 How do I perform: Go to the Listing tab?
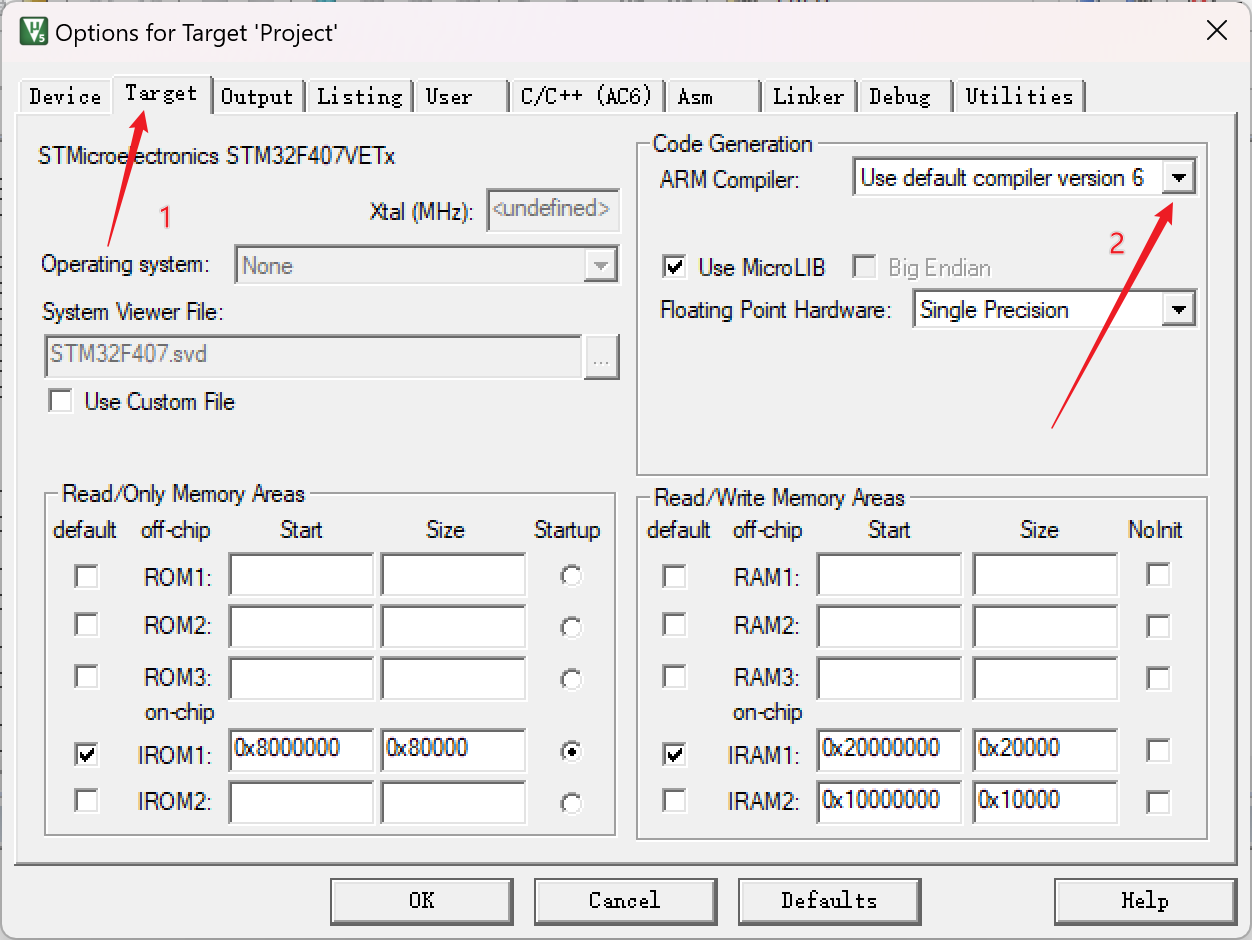(359, 96)
